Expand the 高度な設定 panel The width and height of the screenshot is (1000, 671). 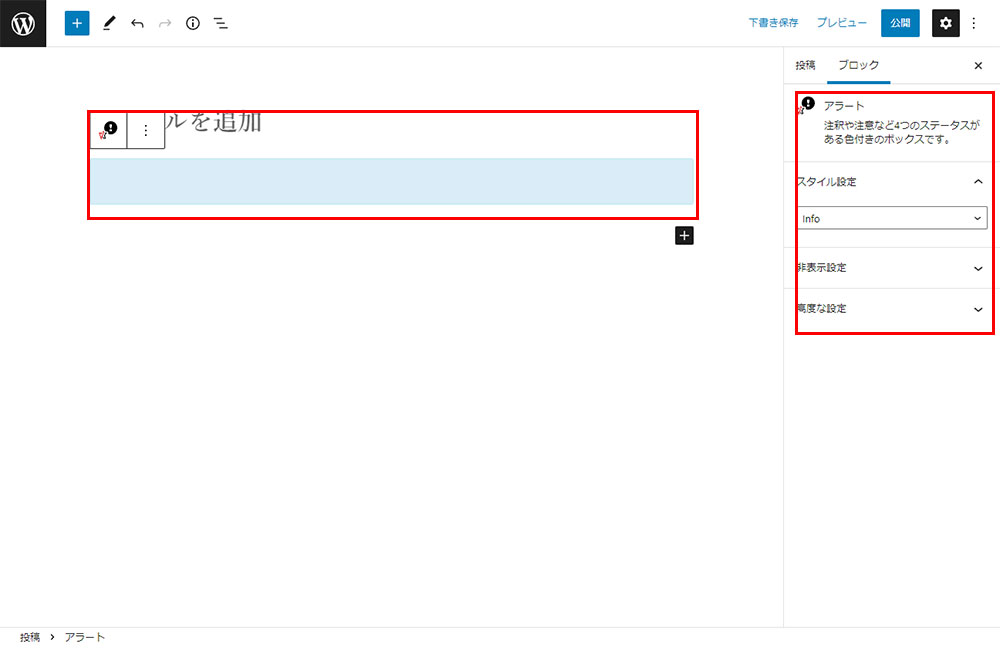(978, 309)
